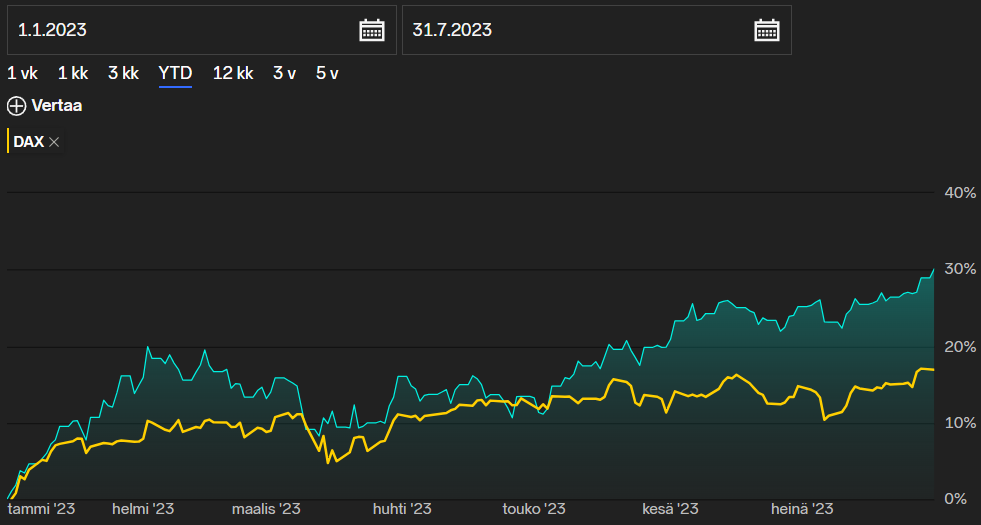Viewport: 981px width, 525px height.
Task: Click the plus icon next to Vertaa
Action: [16, 106]
